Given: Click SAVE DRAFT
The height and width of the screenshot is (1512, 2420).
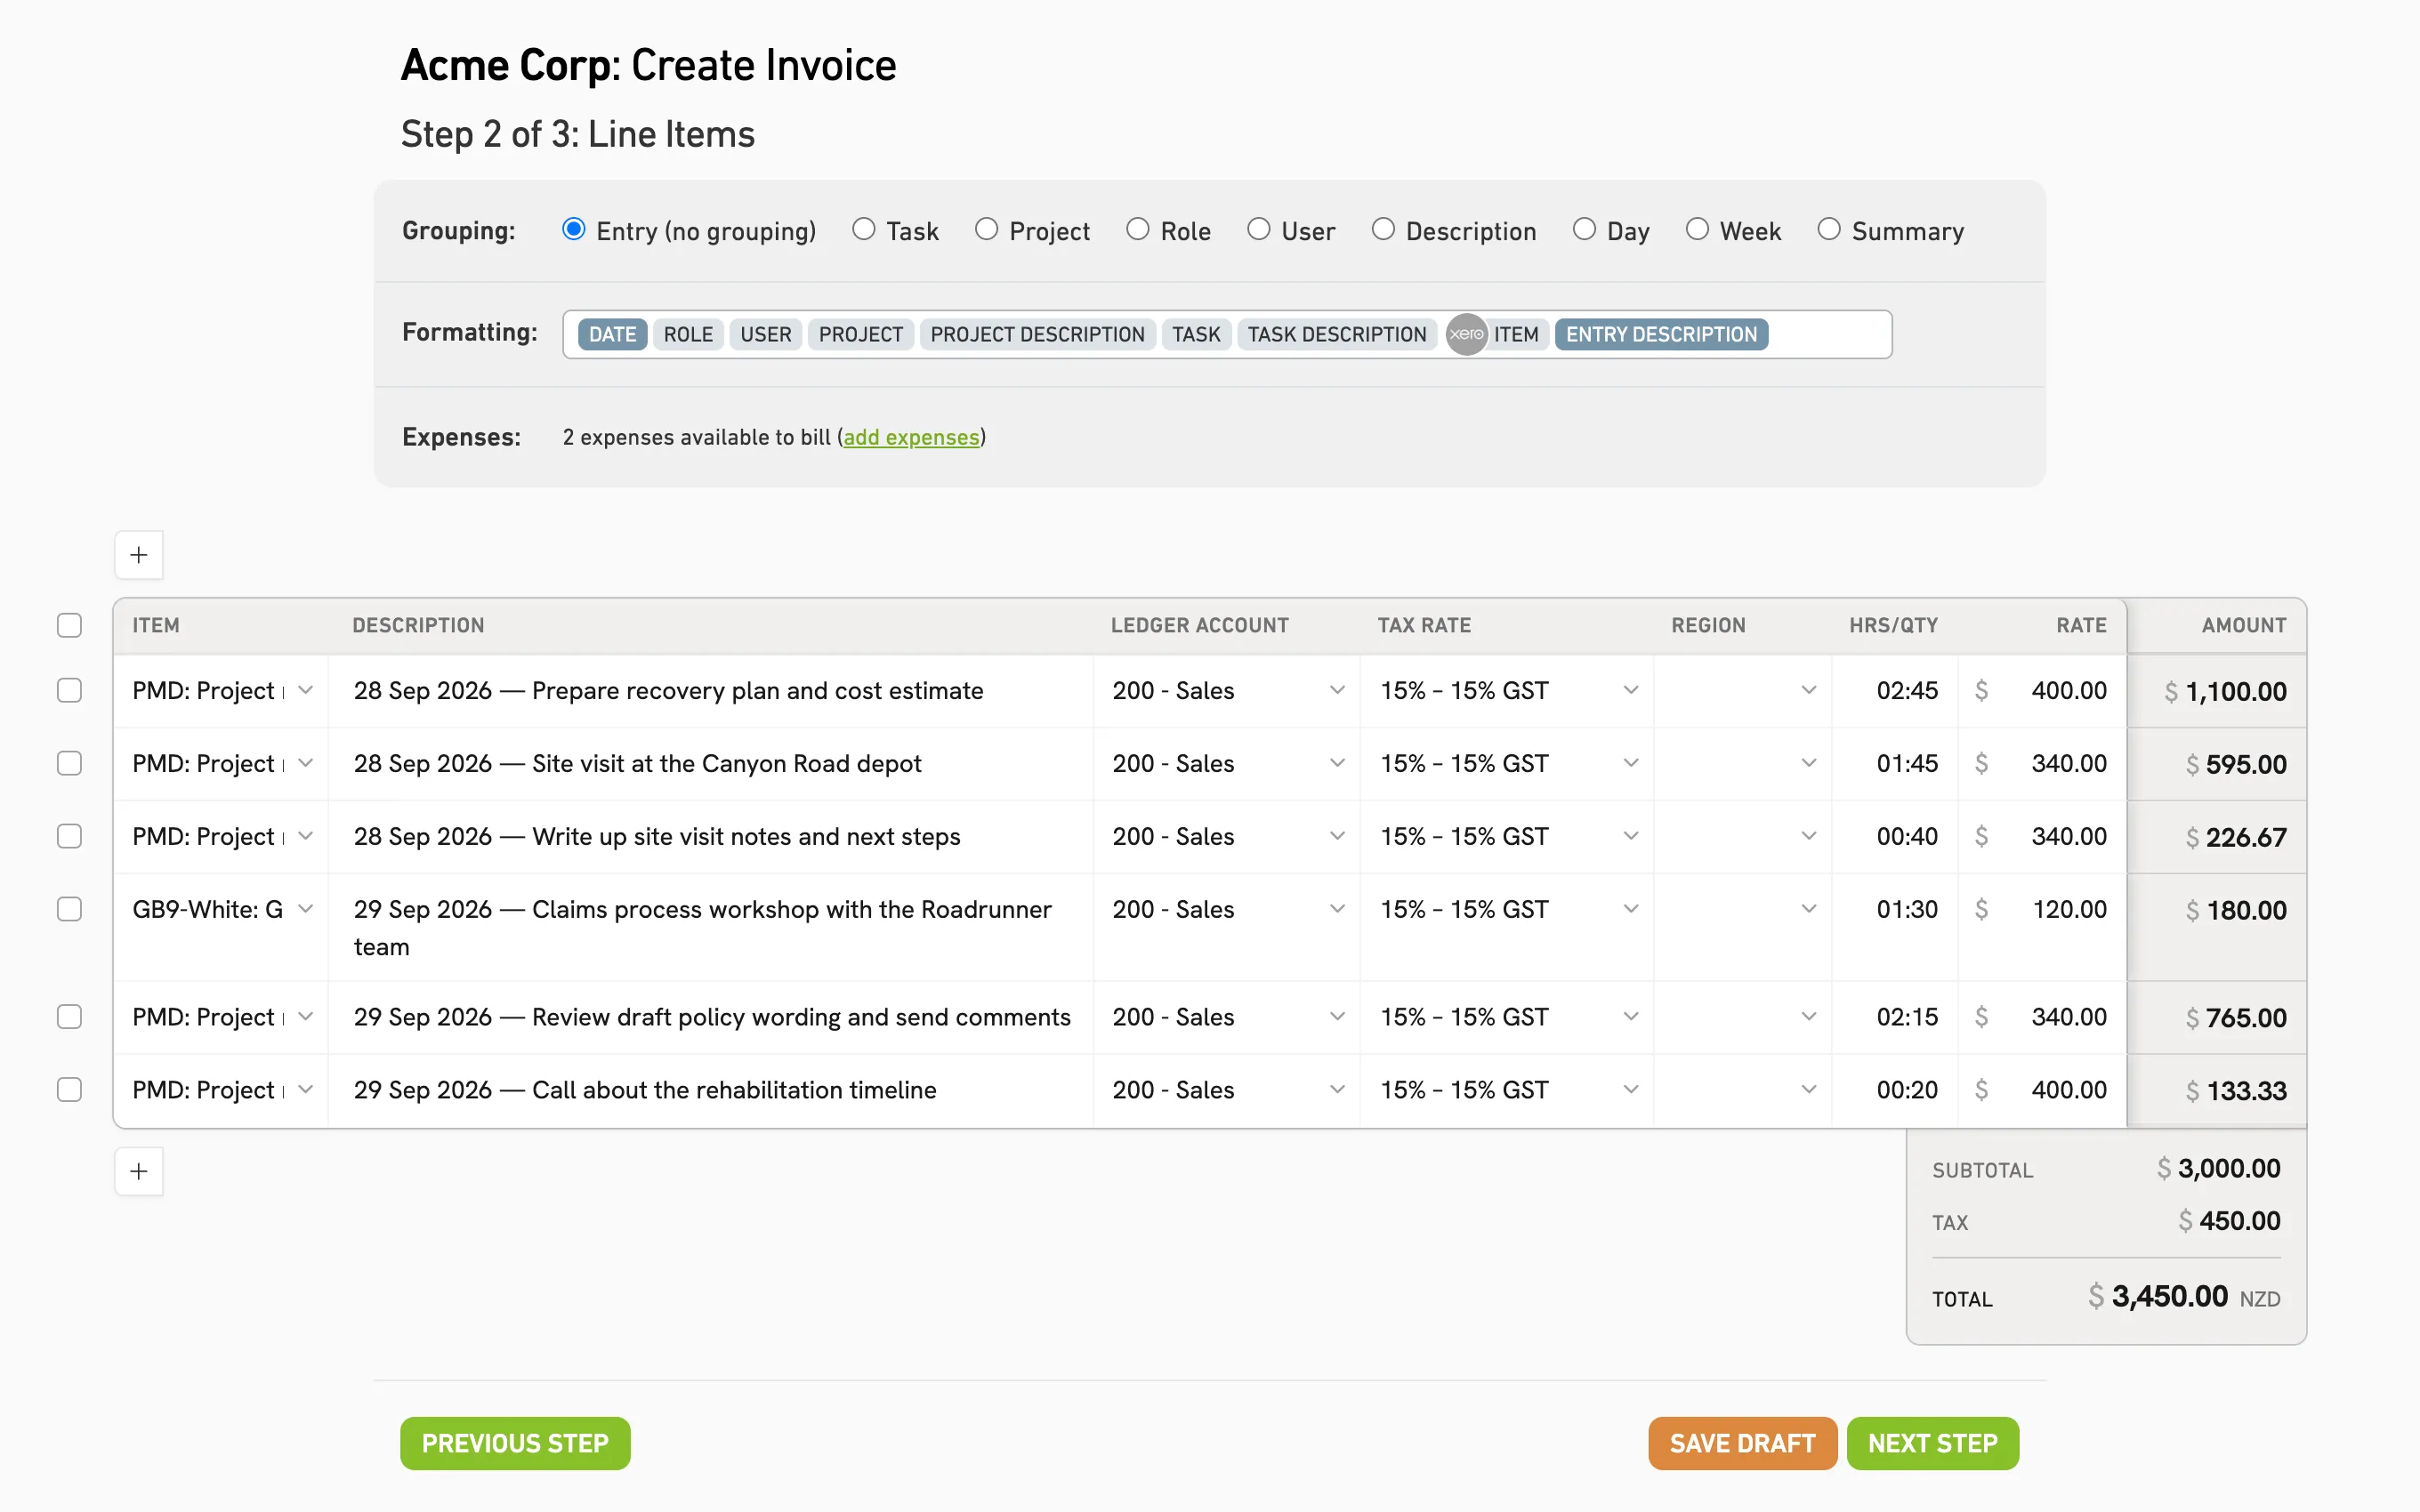Looking at the screenshot, I should pos(1742,1444).
